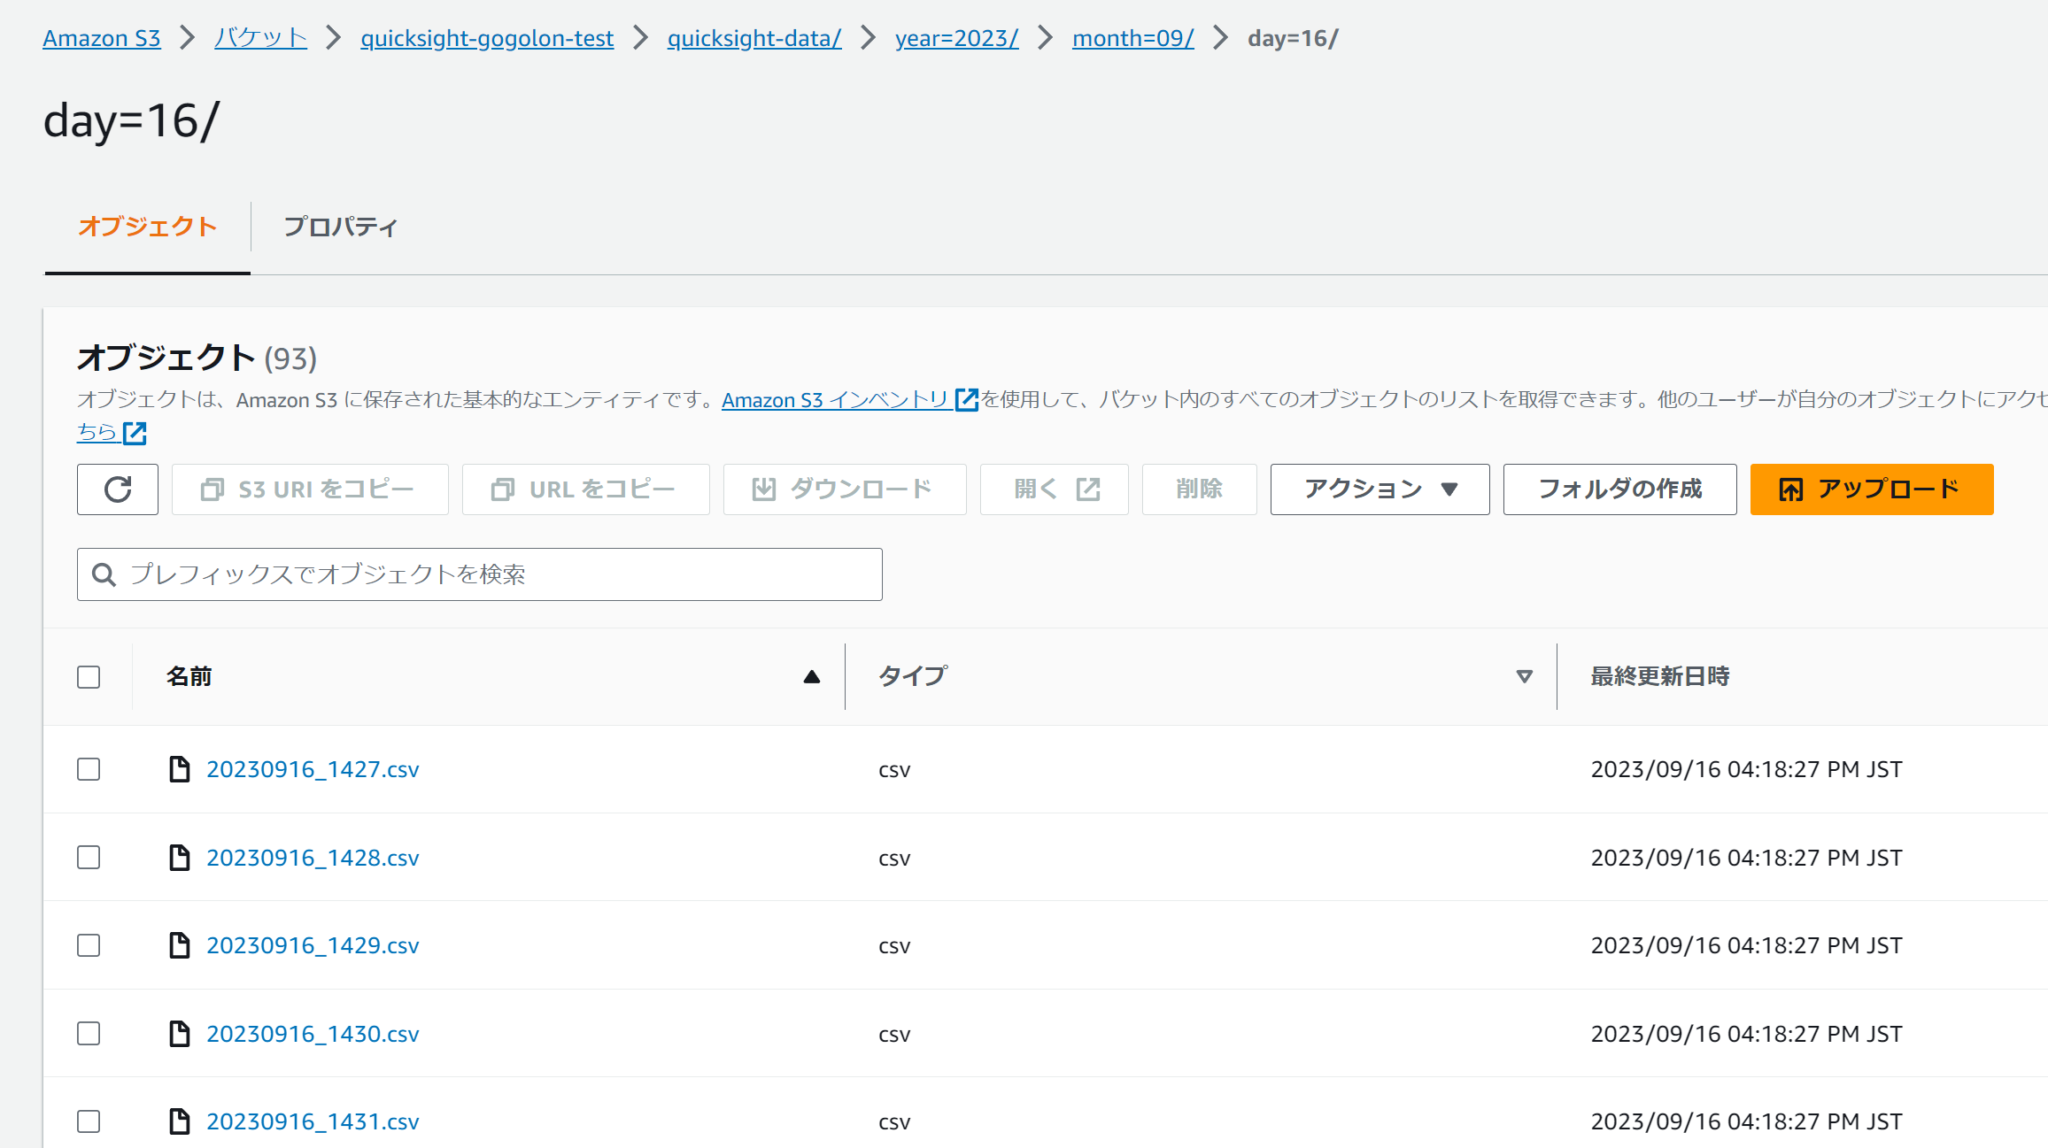Click the 名前 column header

189,677
